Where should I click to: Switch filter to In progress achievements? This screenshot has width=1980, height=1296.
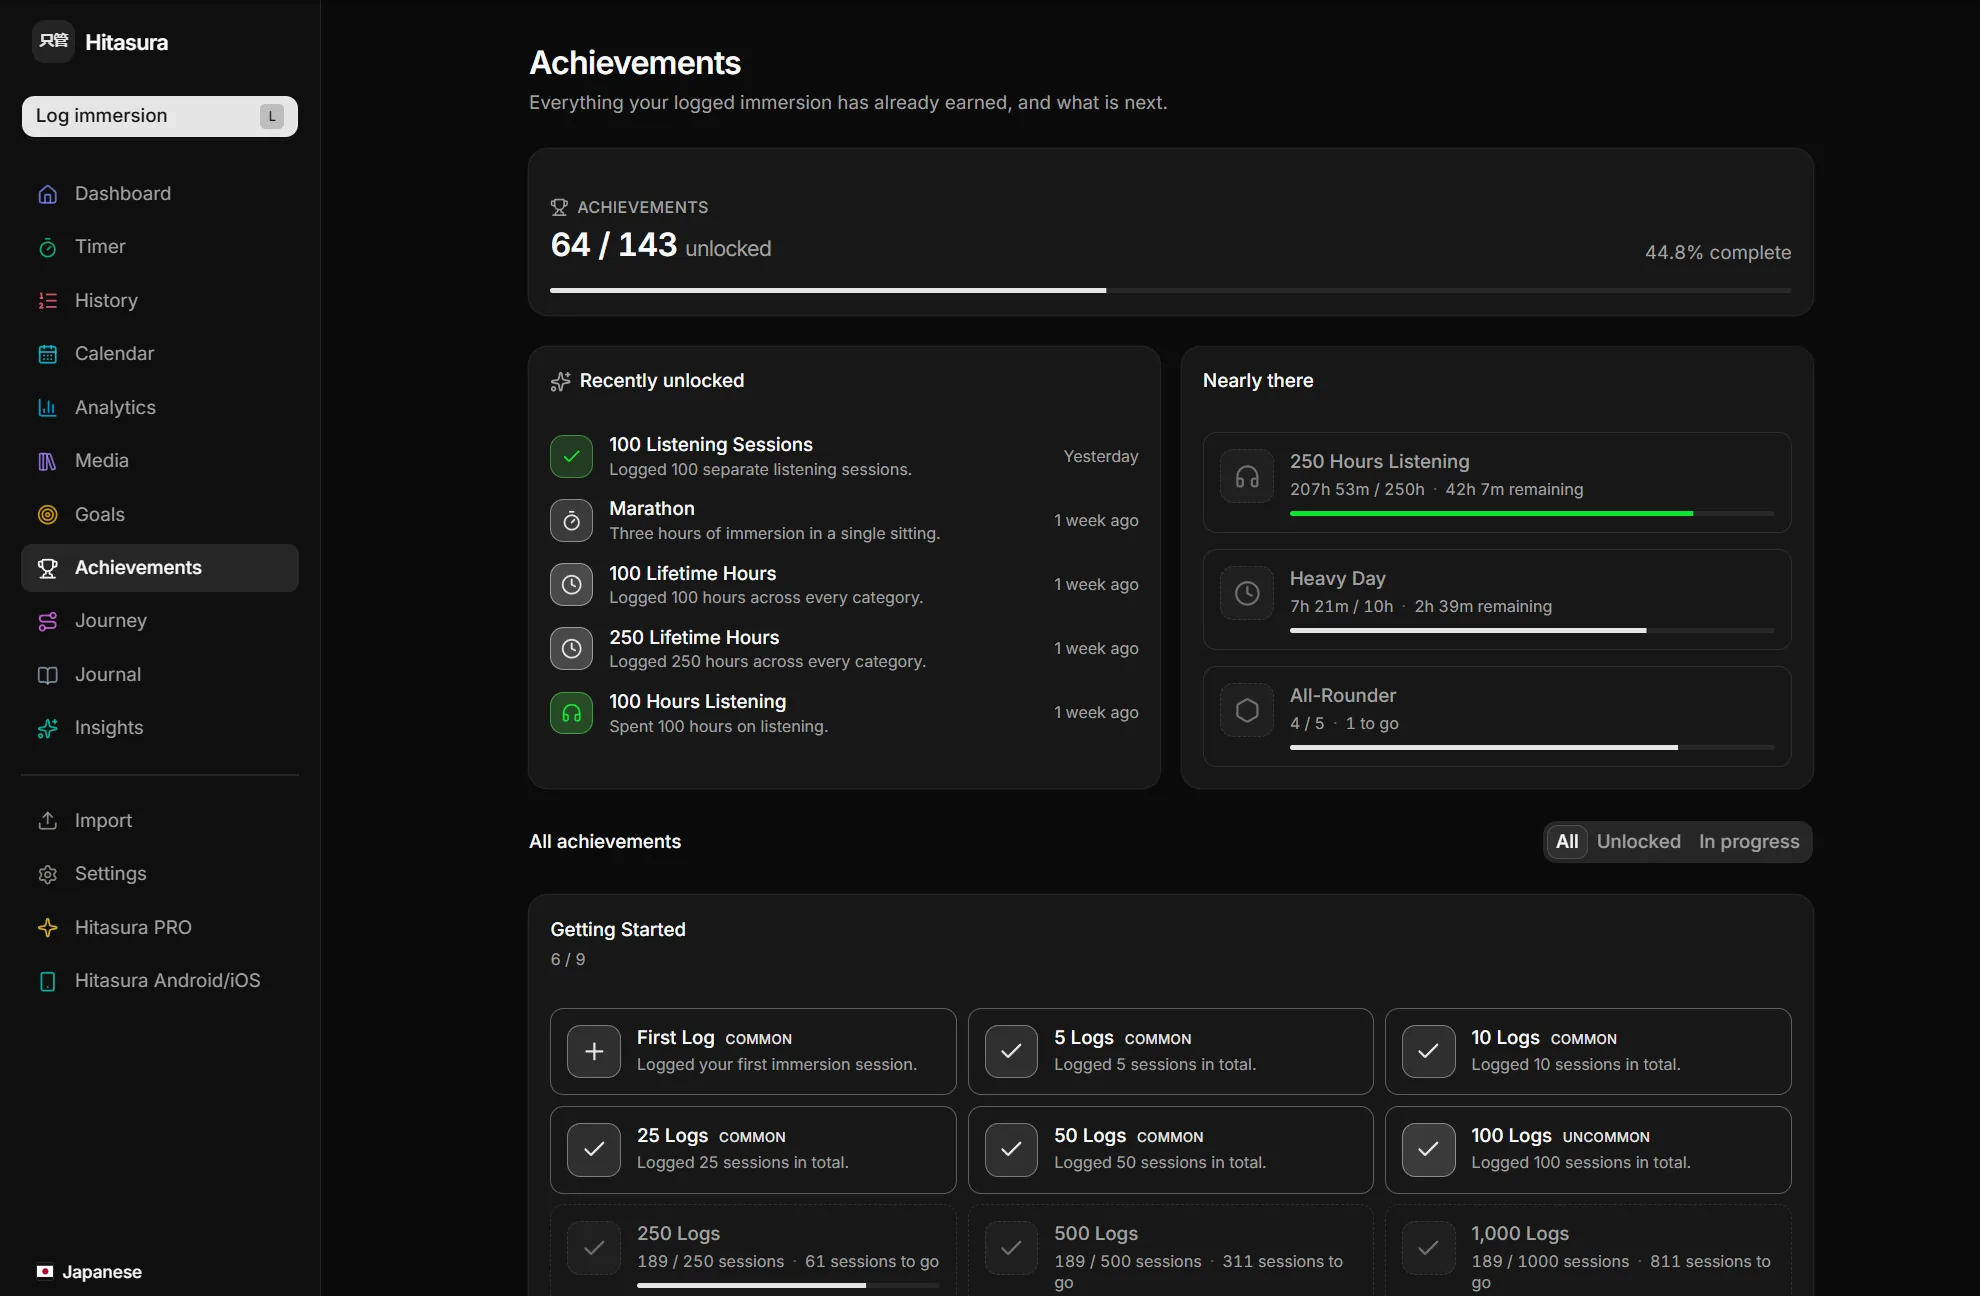(1749, 842)
